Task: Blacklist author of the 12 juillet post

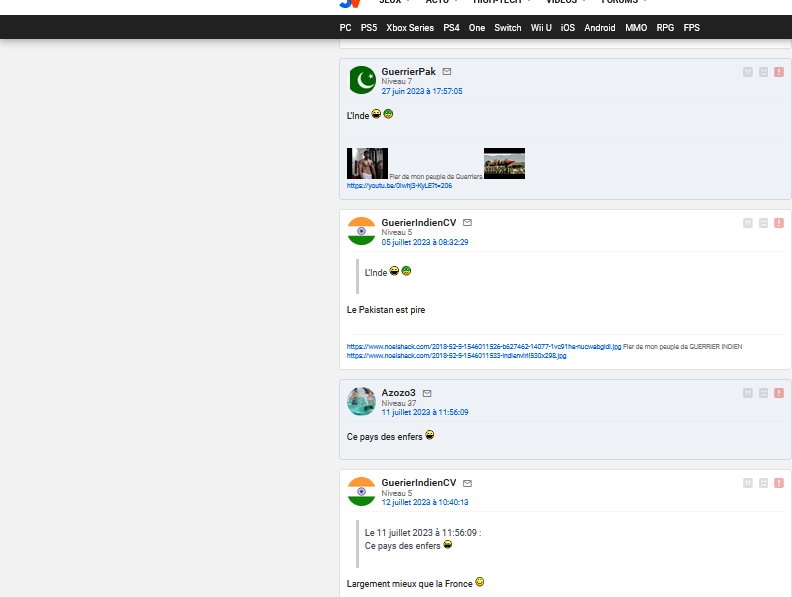Action: (x=763, y=483)
